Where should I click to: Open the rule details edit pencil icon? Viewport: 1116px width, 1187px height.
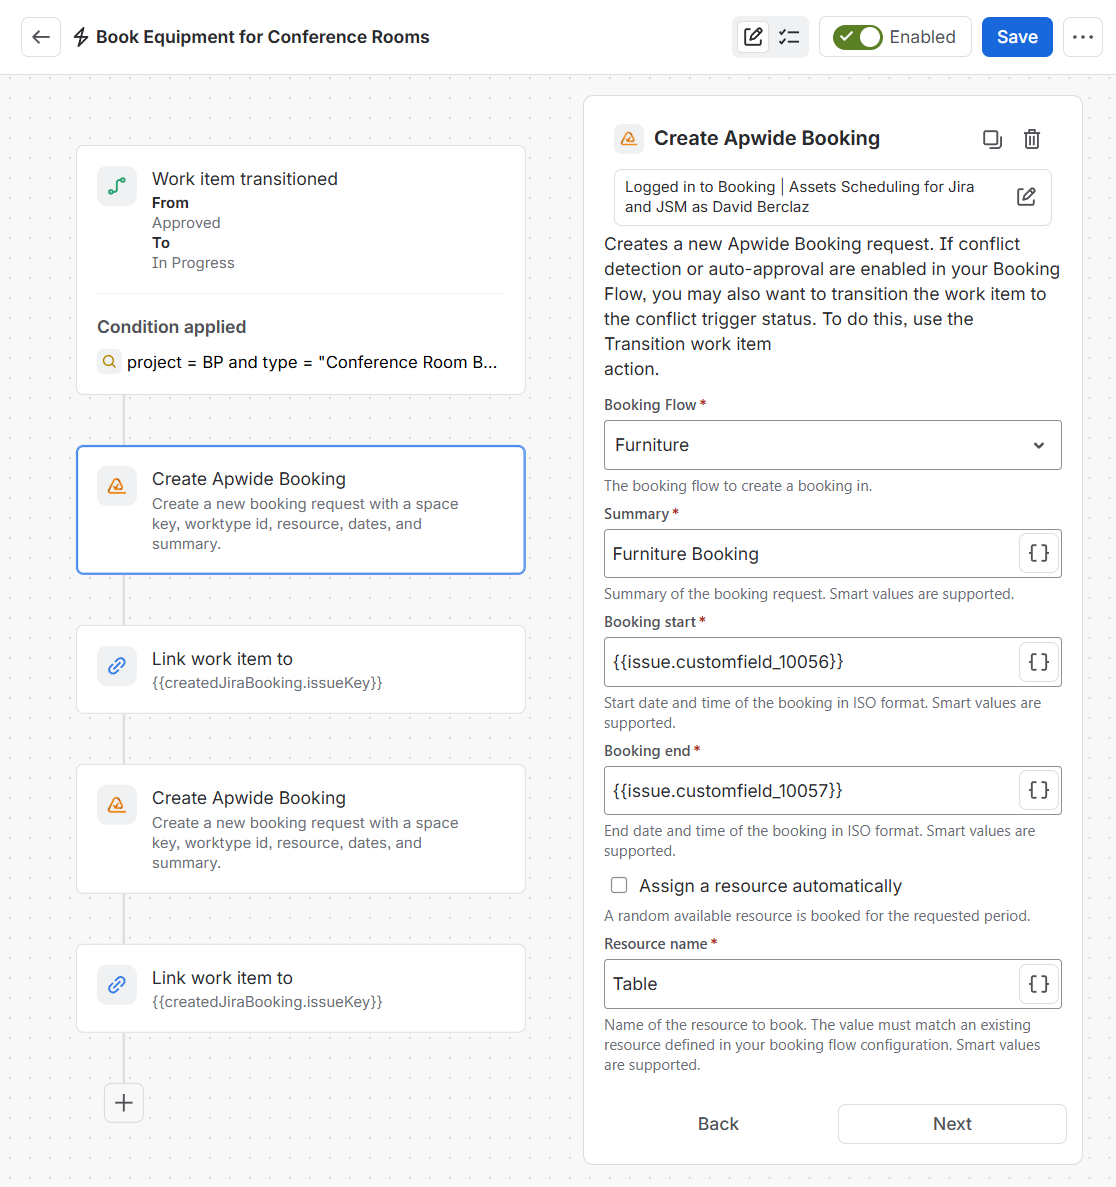coord(753,37)
